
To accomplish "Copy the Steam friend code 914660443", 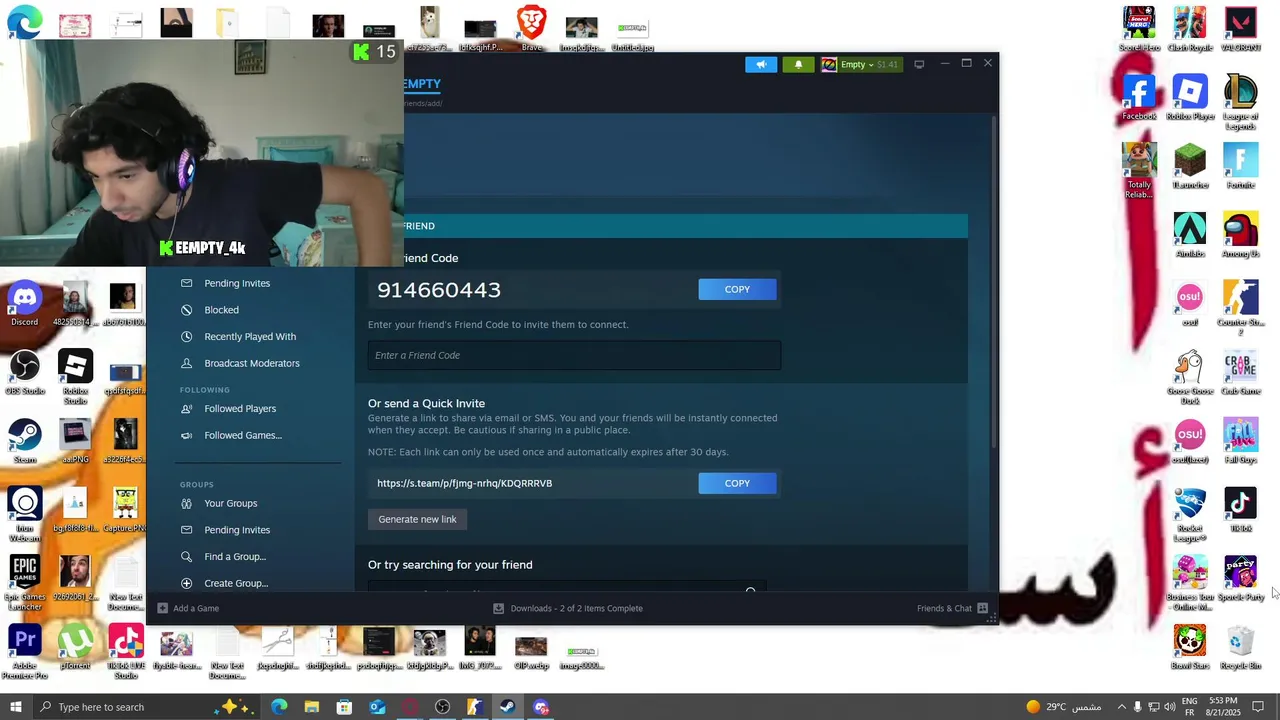I will pyautogui.click(x=737, y=289).
